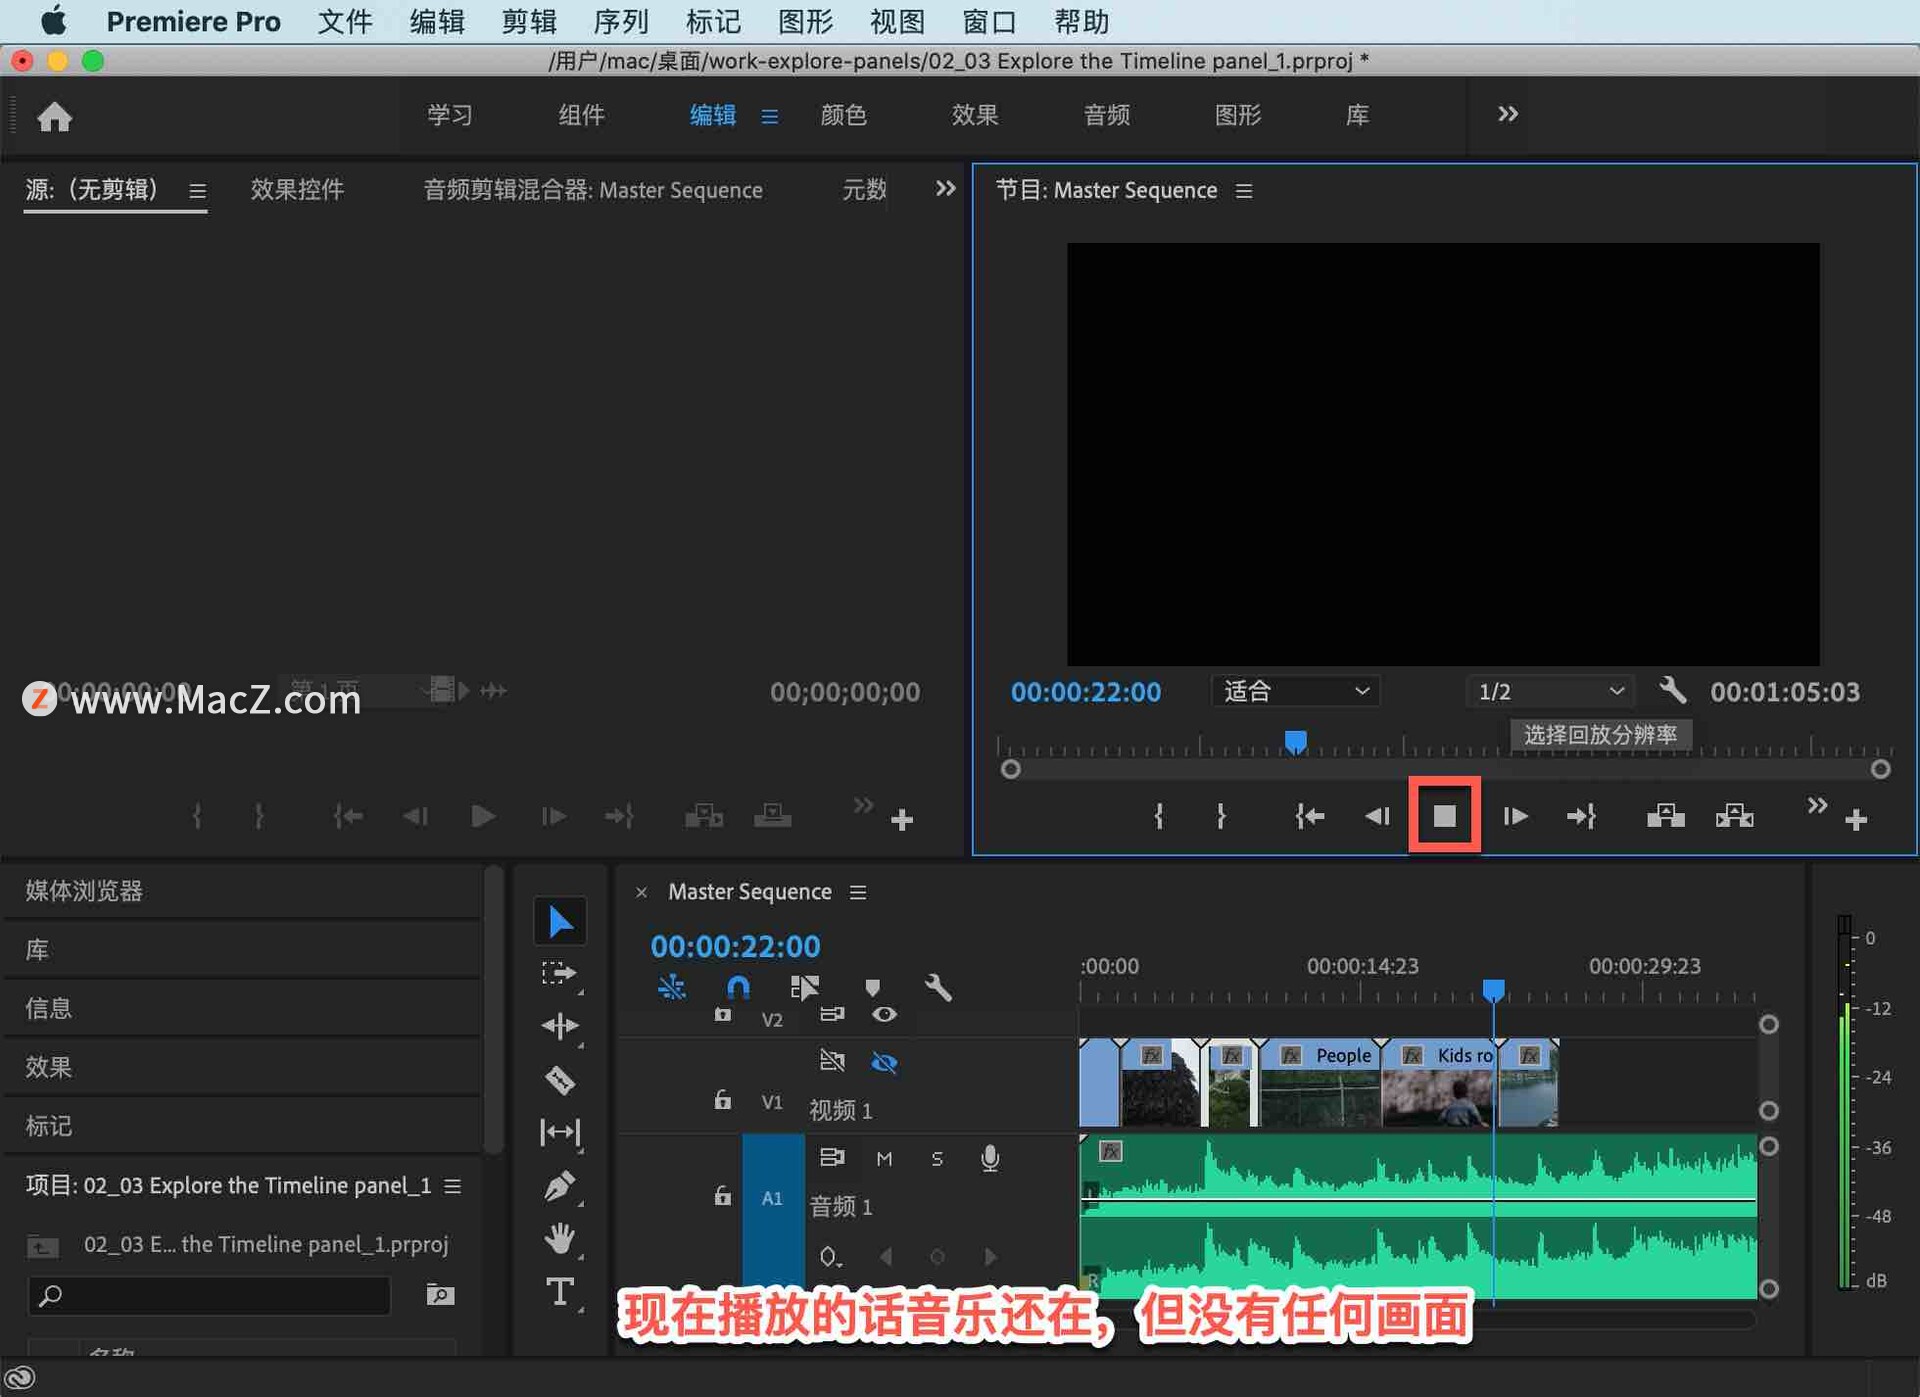Open 编辑 workspace menu icon
1920x1397 pixels.
[x=770, y=116]
